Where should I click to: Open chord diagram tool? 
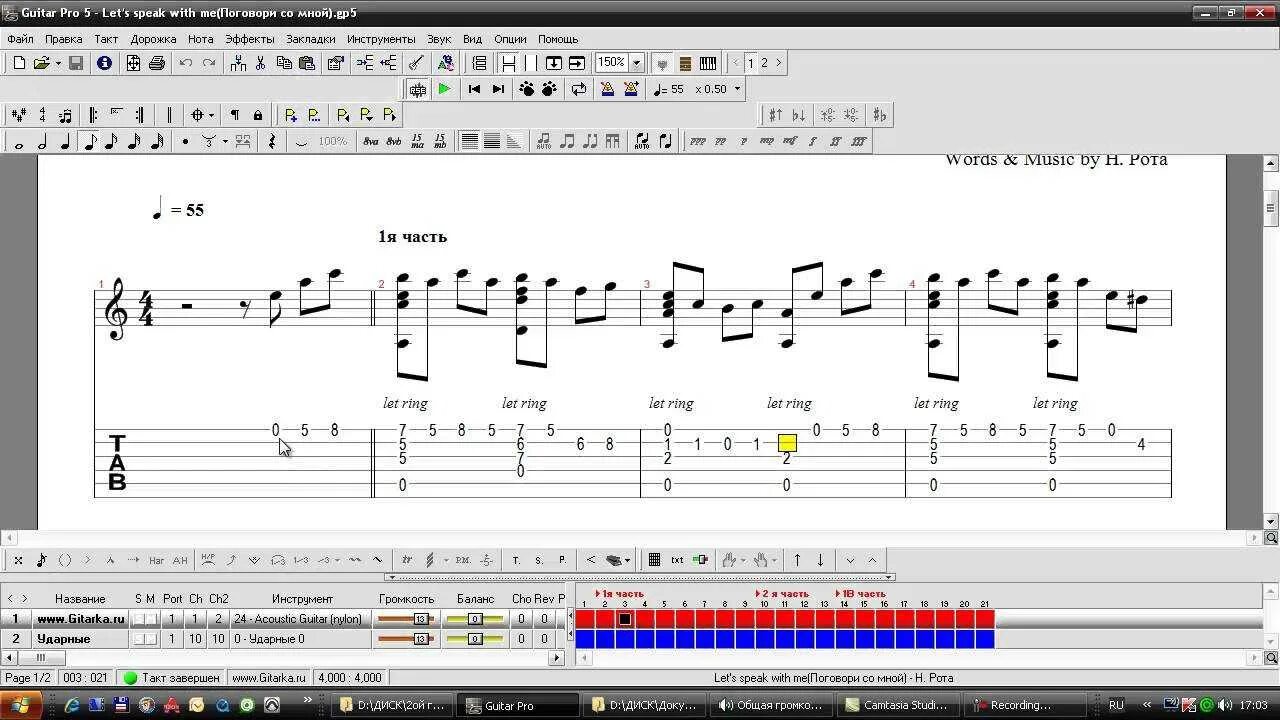click(654, 560)
